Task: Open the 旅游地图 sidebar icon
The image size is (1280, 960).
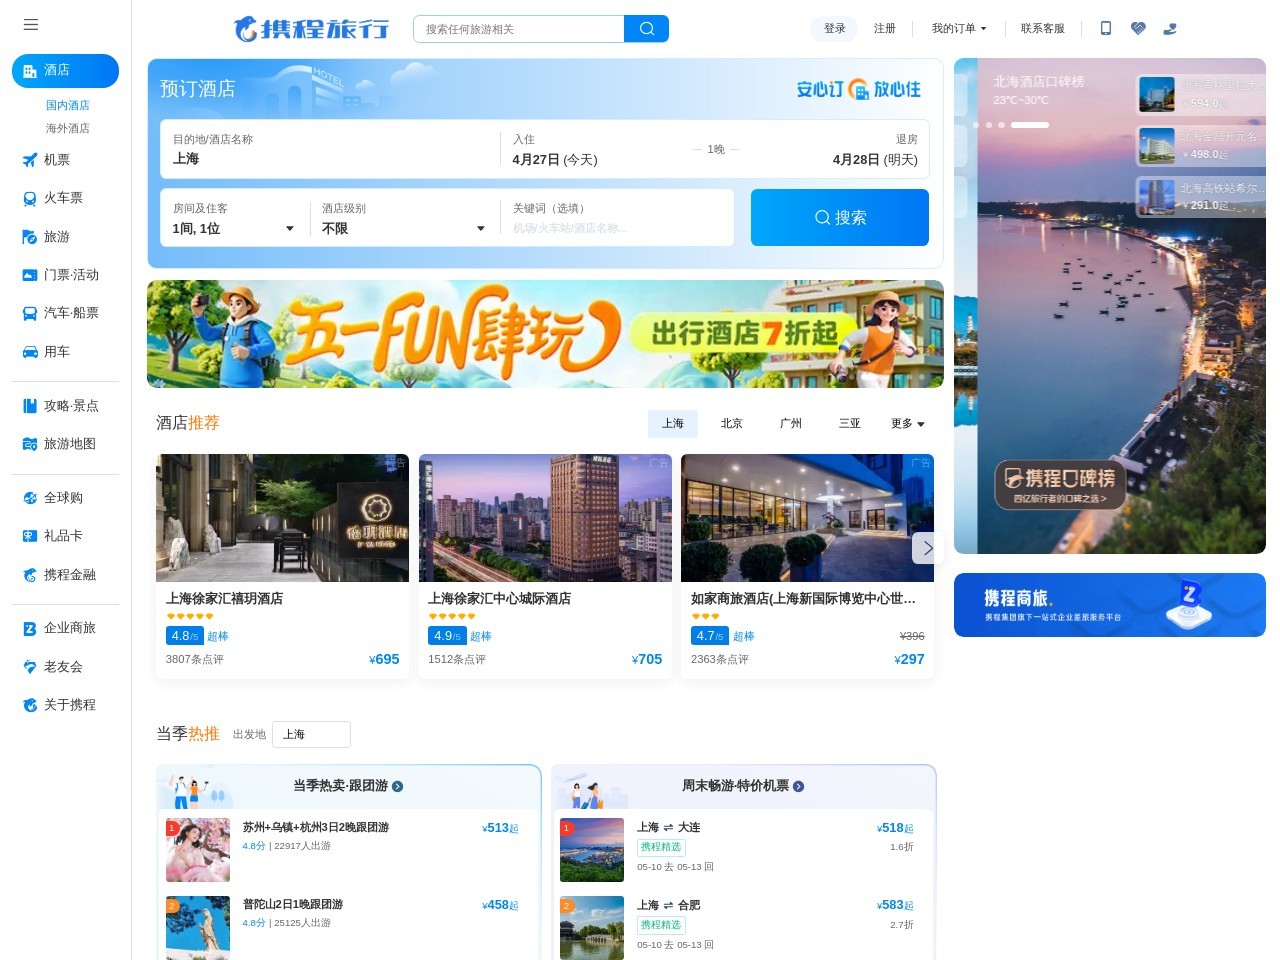Action: click(x=30, y=444)
